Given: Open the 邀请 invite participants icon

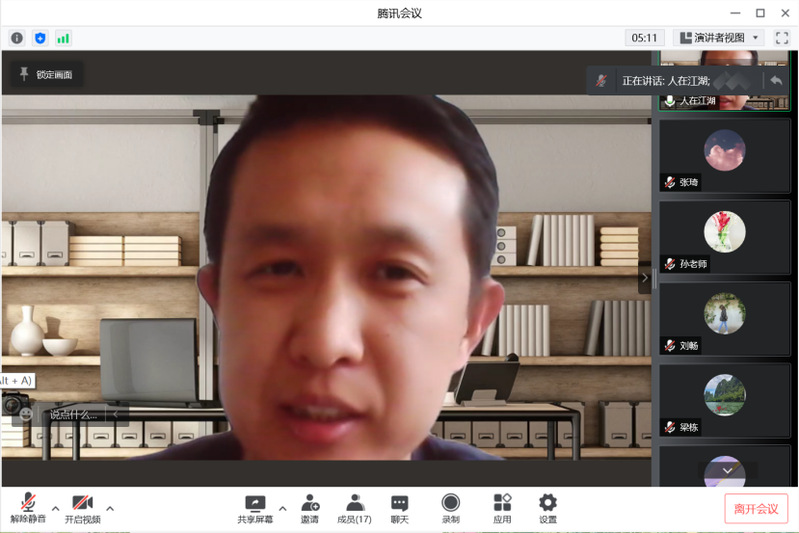Looking at the screenshot, I should (310, 508).
